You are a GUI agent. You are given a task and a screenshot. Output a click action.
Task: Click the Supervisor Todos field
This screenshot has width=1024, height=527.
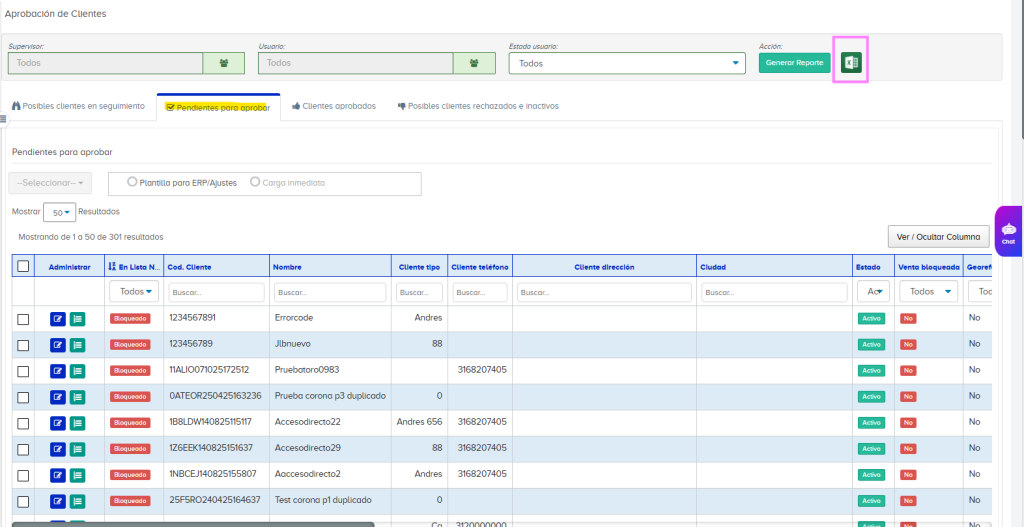point(105,63)
